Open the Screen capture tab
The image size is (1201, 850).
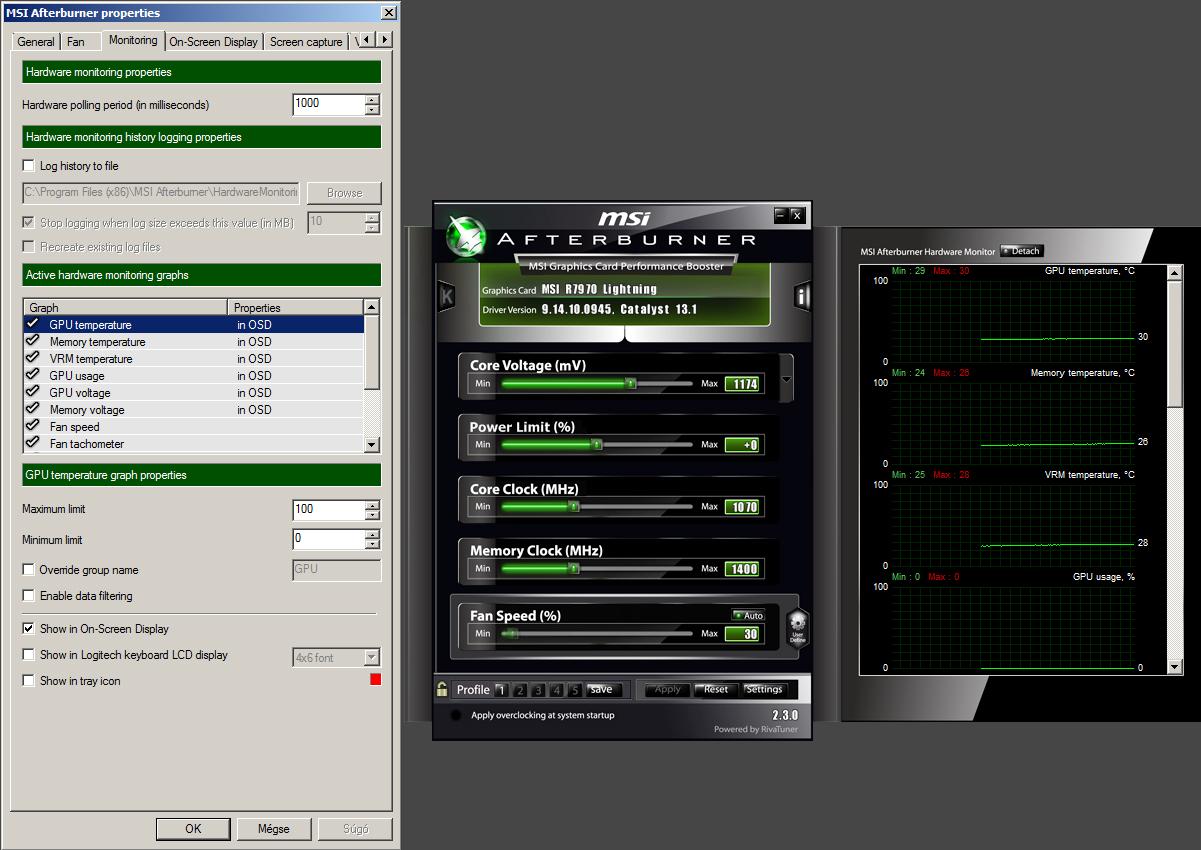(x=306, y=42)
